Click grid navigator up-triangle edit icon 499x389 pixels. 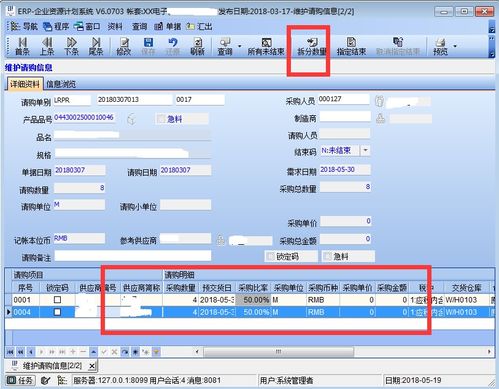[x=94, y=352]
